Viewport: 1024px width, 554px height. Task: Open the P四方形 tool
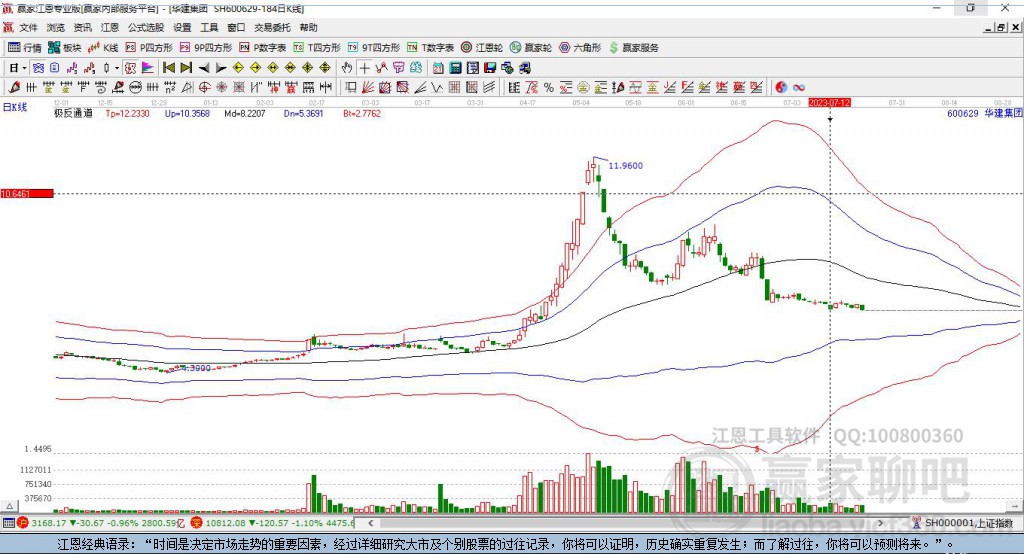click(x=149, y=48)
